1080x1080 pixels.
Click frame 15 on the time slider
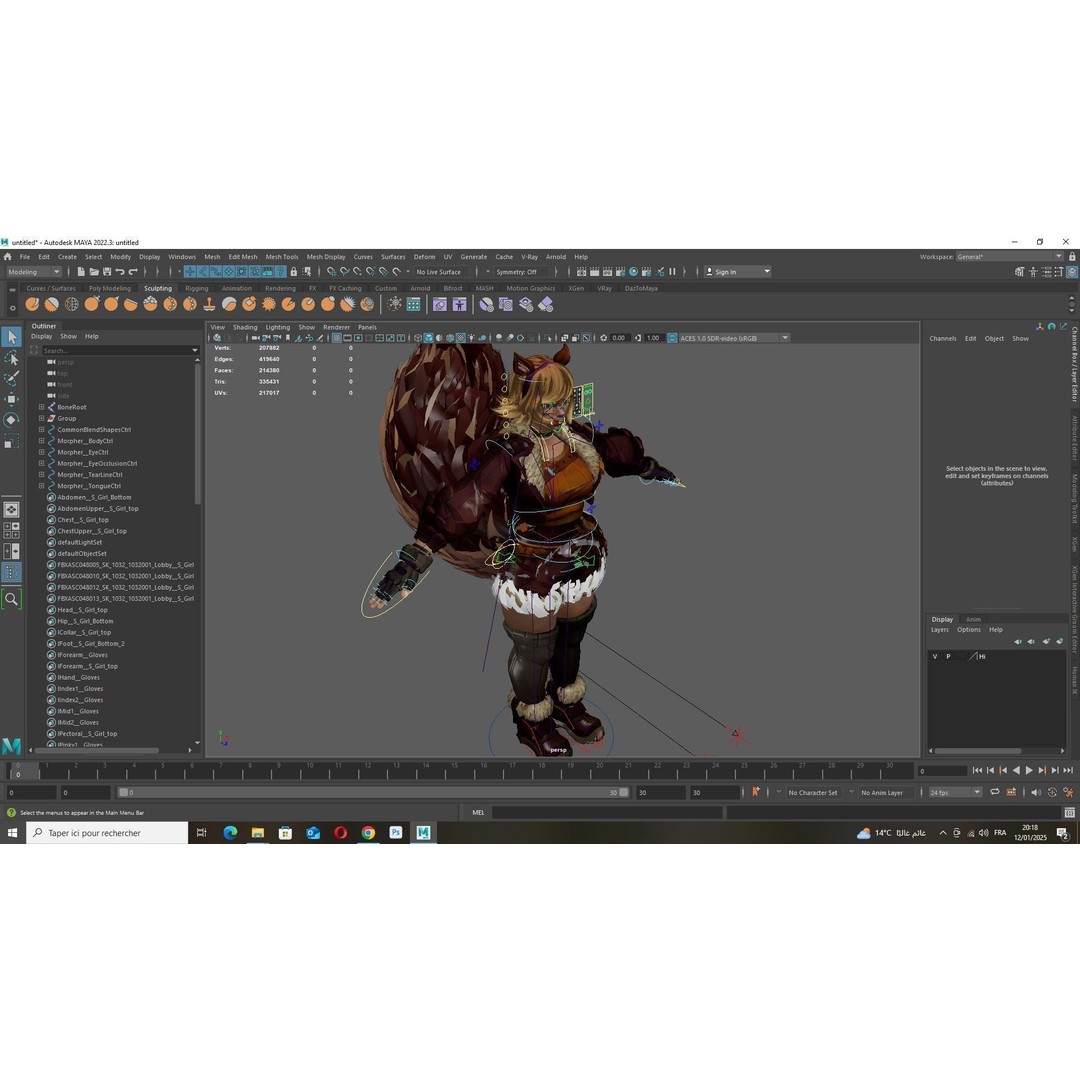pyautogui.click(x=453, y=771)
